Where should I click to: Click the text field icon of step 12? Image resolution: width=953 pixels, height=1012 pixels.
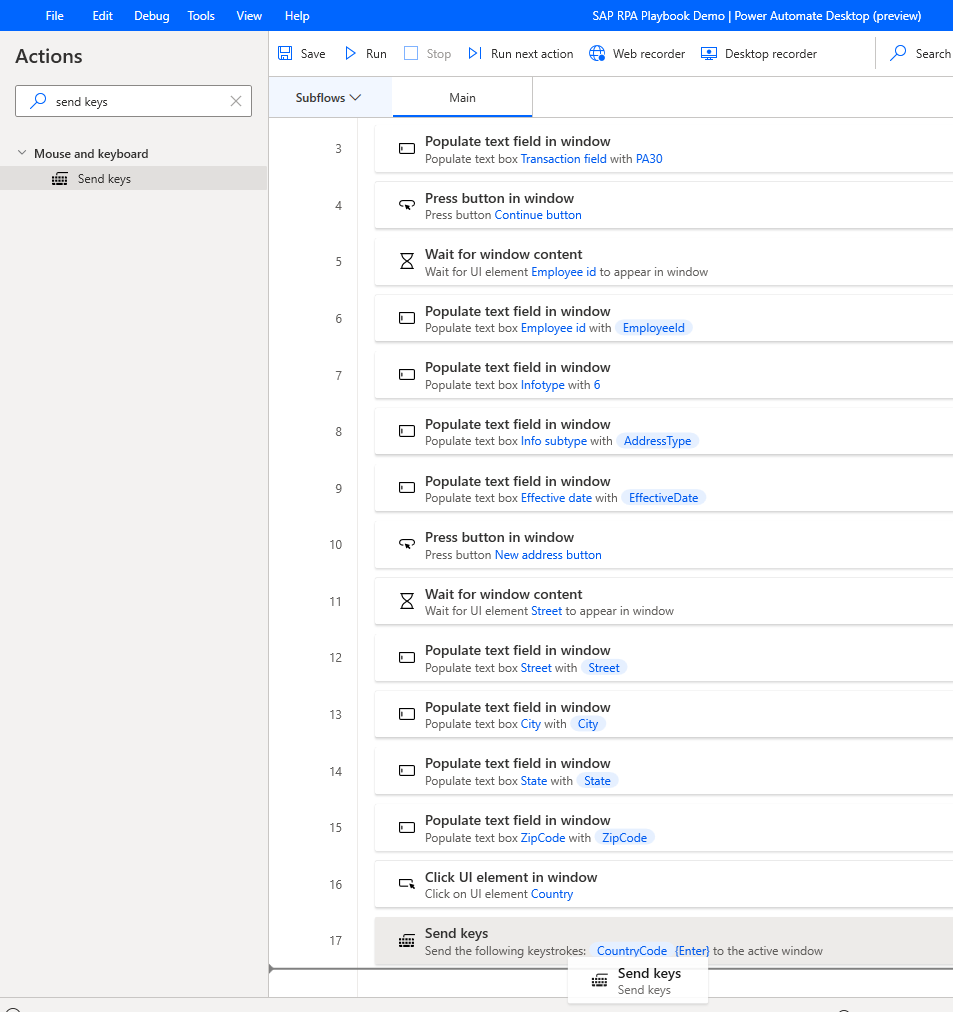[x=407, y=658]
